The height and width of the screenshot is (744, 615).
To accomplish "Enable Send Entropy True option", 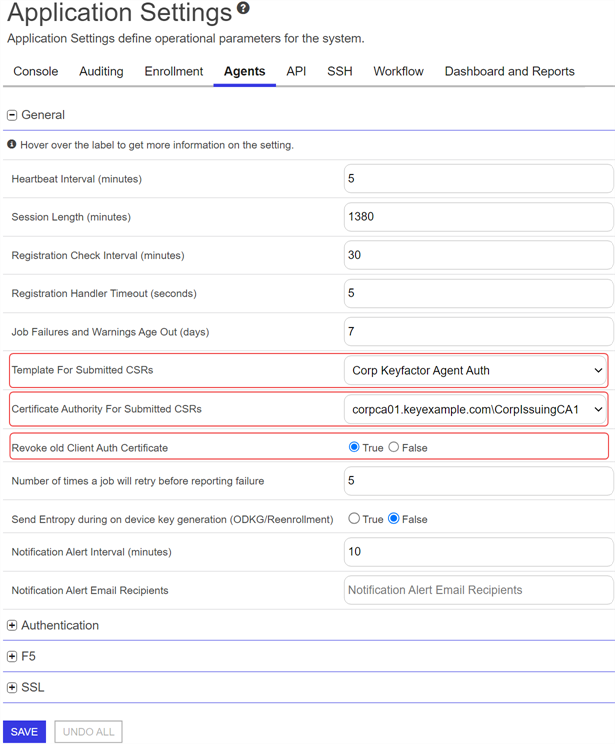I will pyautogui.click(x=354, y=519).
